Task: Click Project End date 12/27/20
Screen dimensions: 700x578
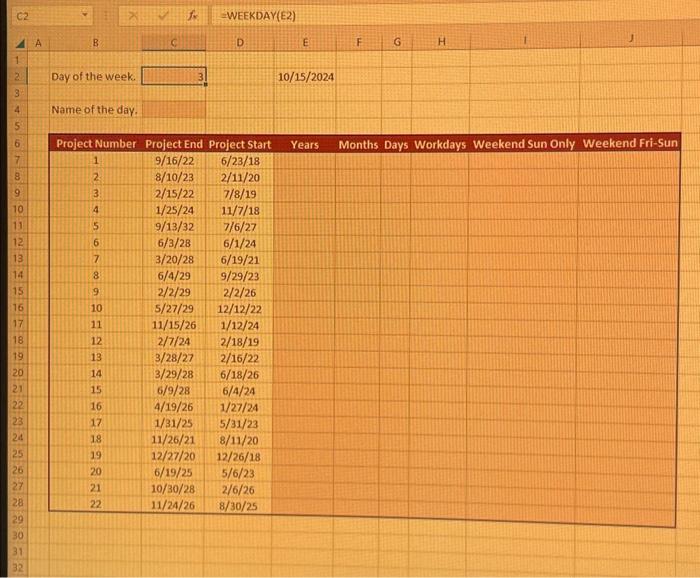Action: point(173,456)
